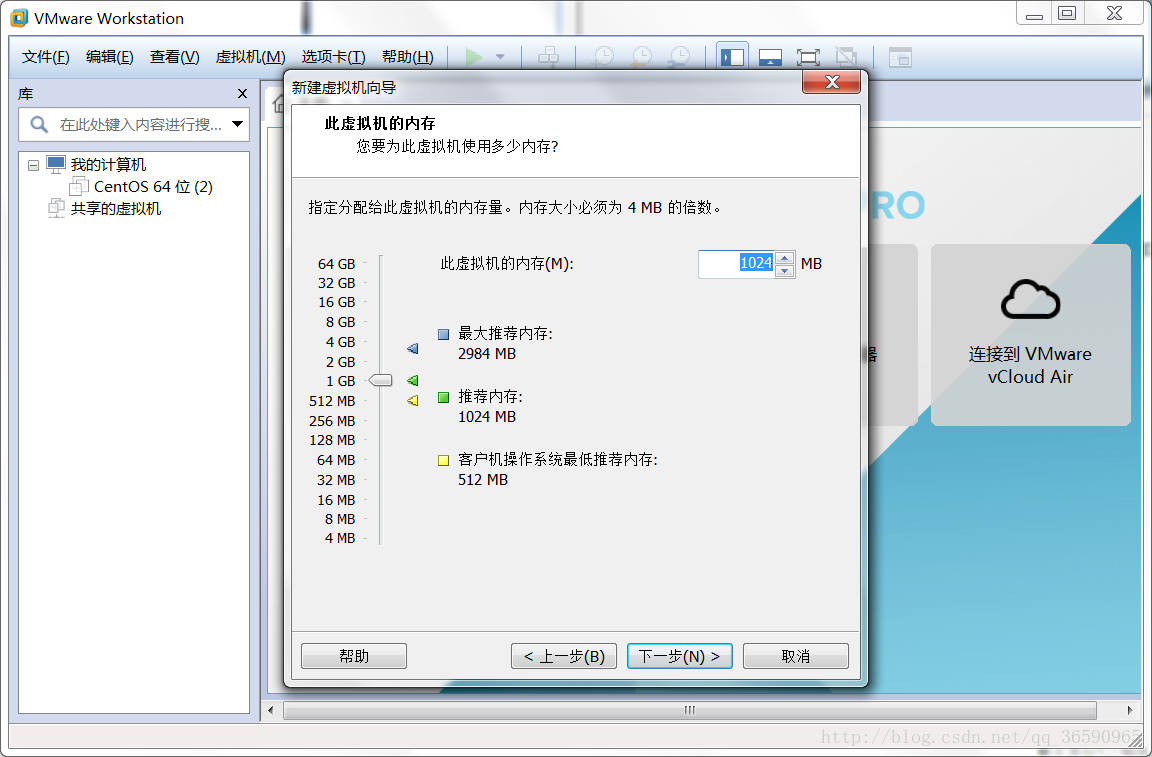1152x757 pixels.
Task: Open the library search filter dropdown arrow
Action: [237, 124]
